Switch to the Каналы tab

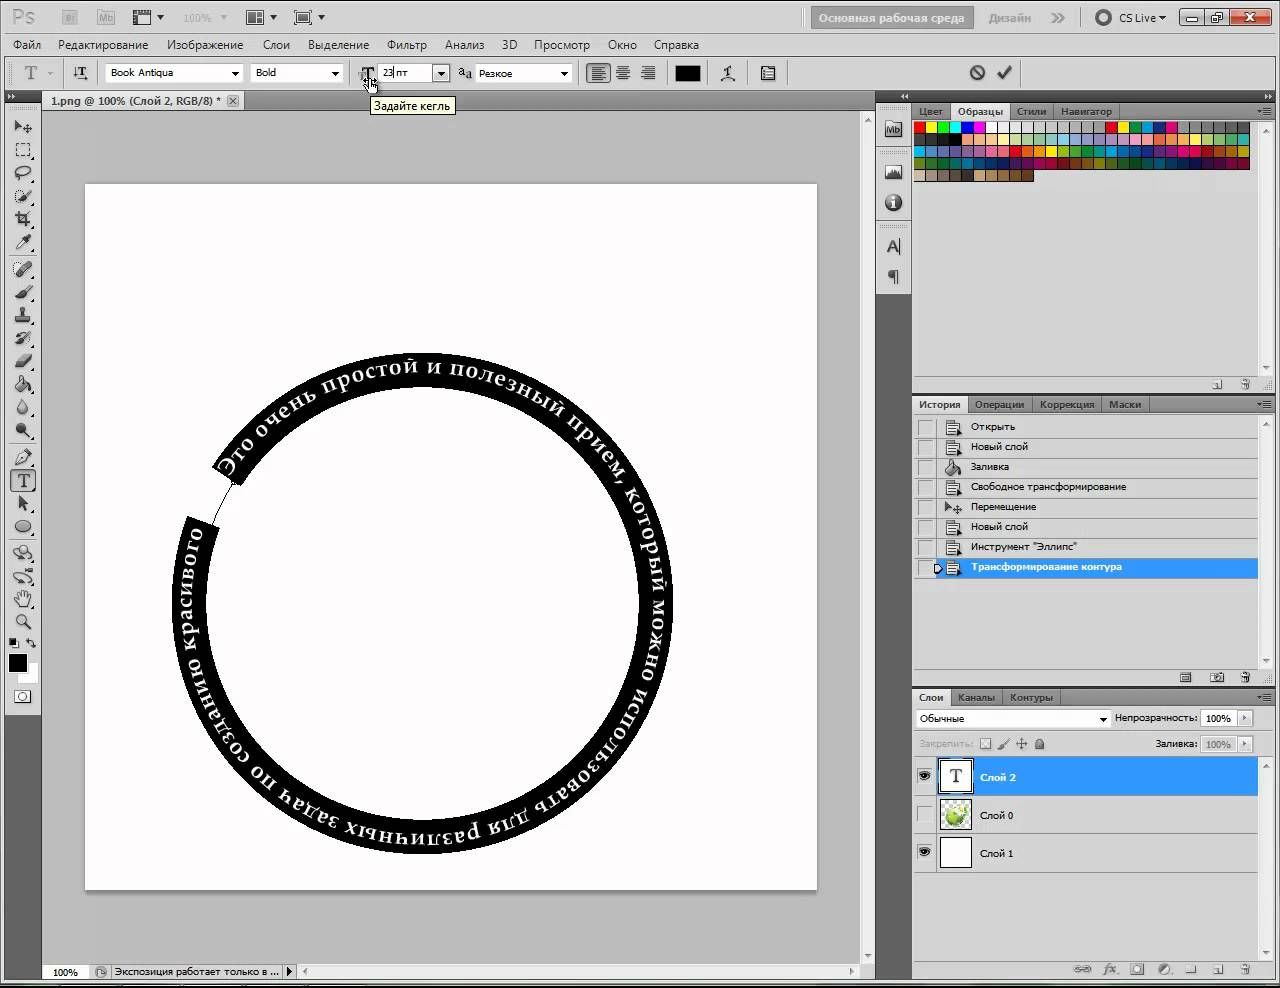[976, 698]
